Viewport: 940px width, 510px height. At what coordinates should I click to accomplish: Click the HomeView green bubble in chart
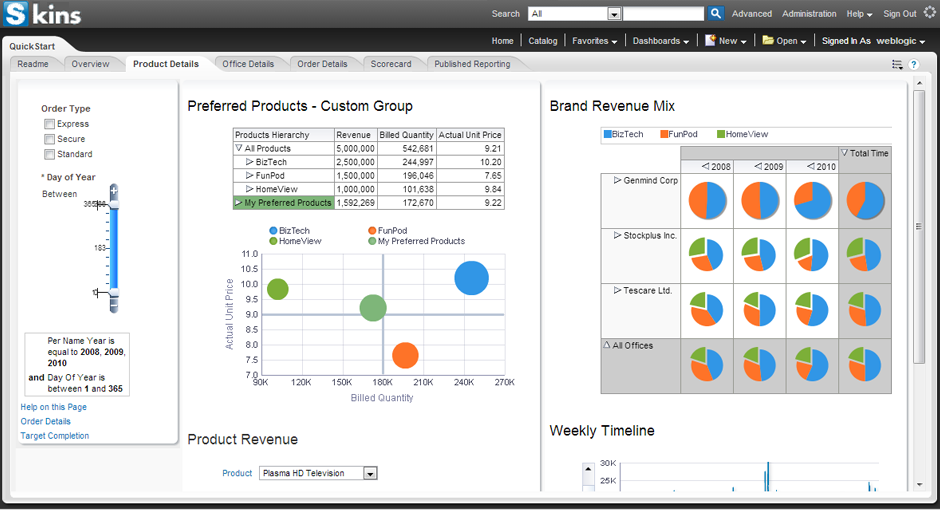277,289
